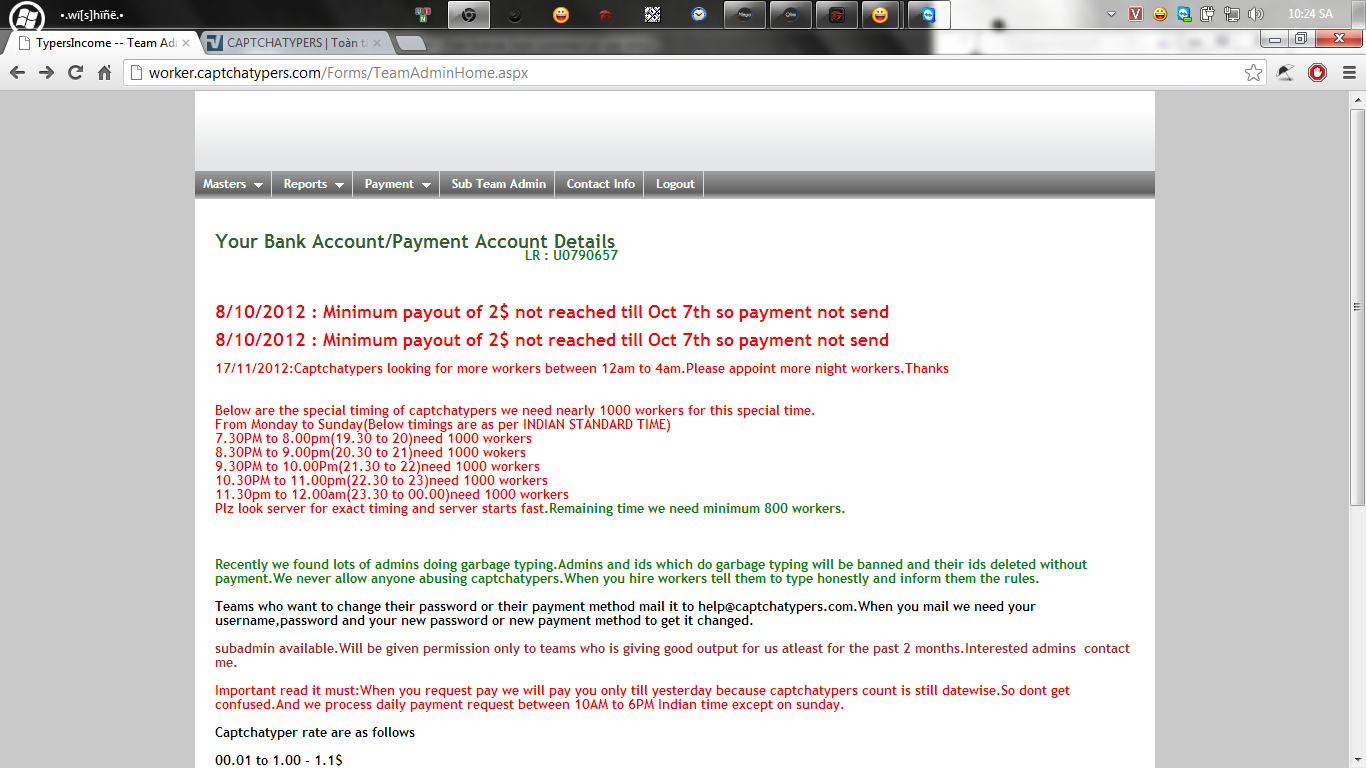Open the blue clock taskbar icon
Viewport: 1366px width, 768px height.
point(699,15)
